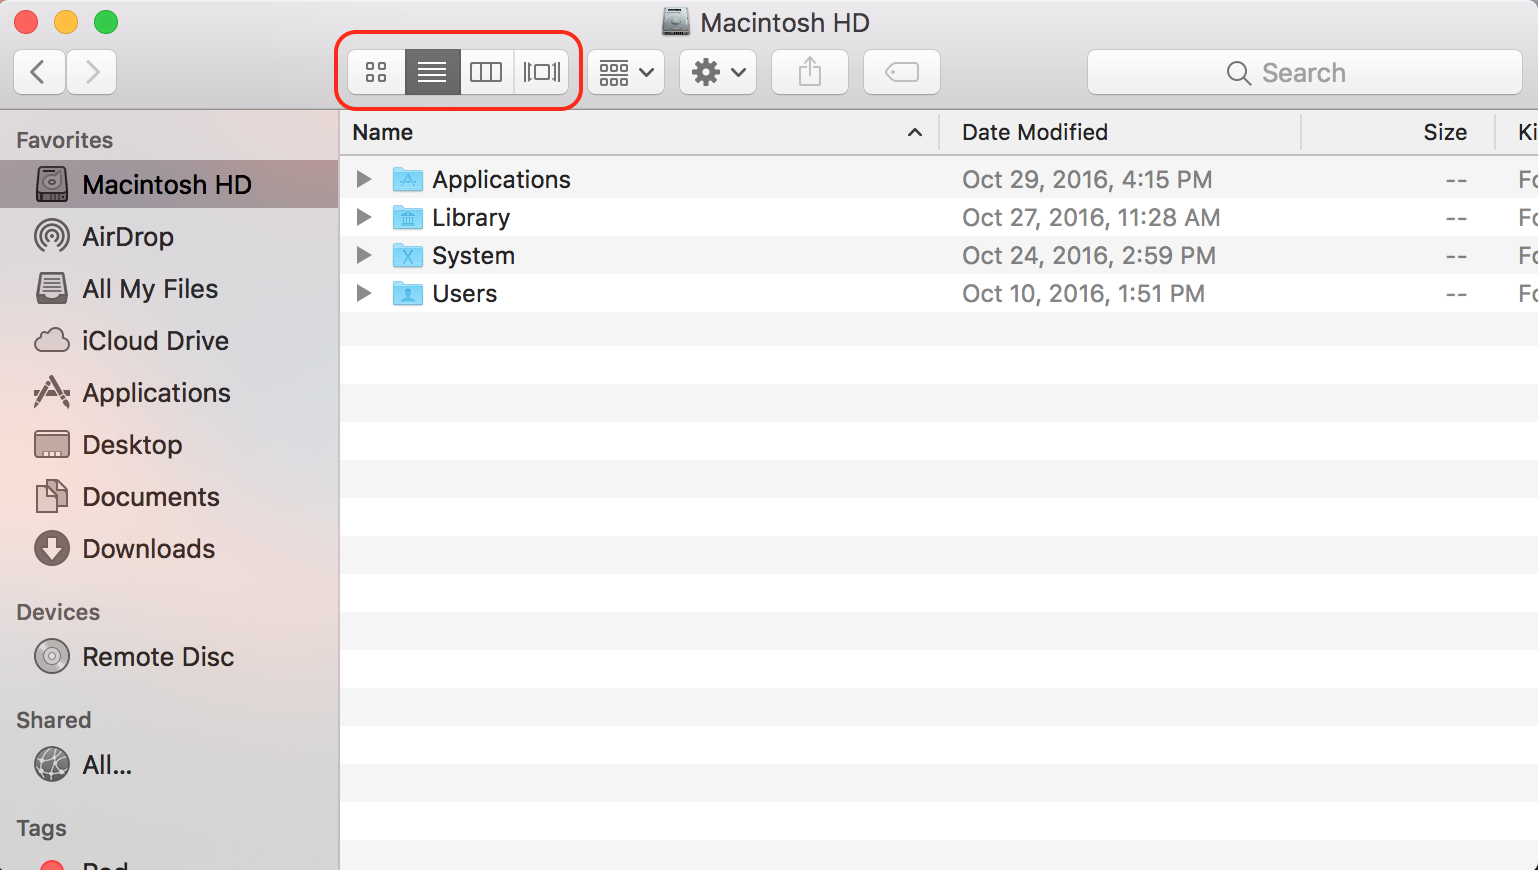The width and height of the screenshot is (1538, 870).
Task: Open Desktop in the sidebar
Action: [169, 444]
